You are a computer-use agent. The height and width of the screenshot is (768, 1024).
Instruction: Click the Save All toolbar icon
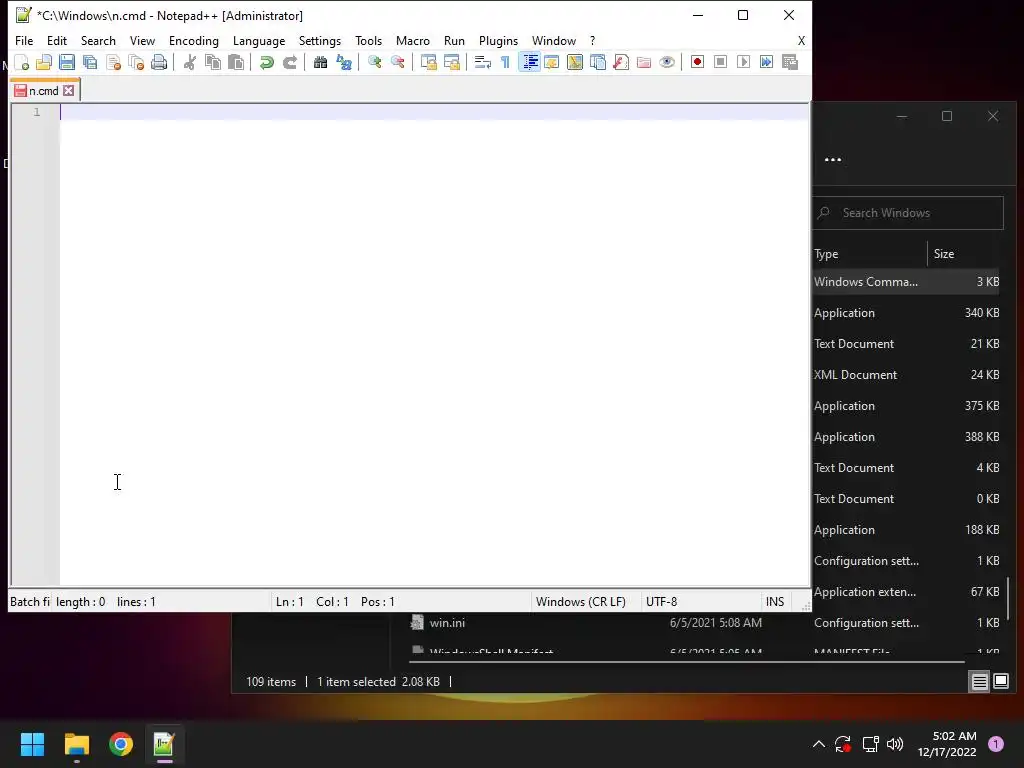89,62
